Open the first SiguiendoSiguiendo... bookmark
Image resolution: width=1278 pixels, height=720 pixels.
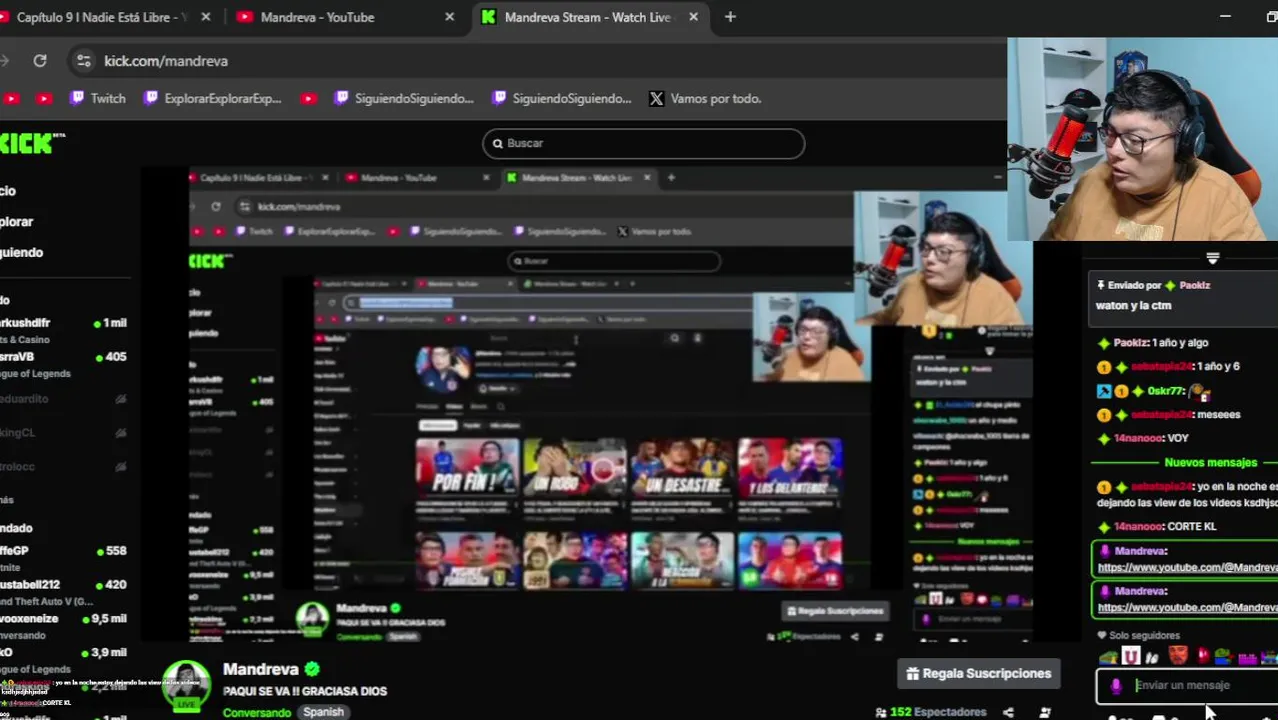(404, 98)
